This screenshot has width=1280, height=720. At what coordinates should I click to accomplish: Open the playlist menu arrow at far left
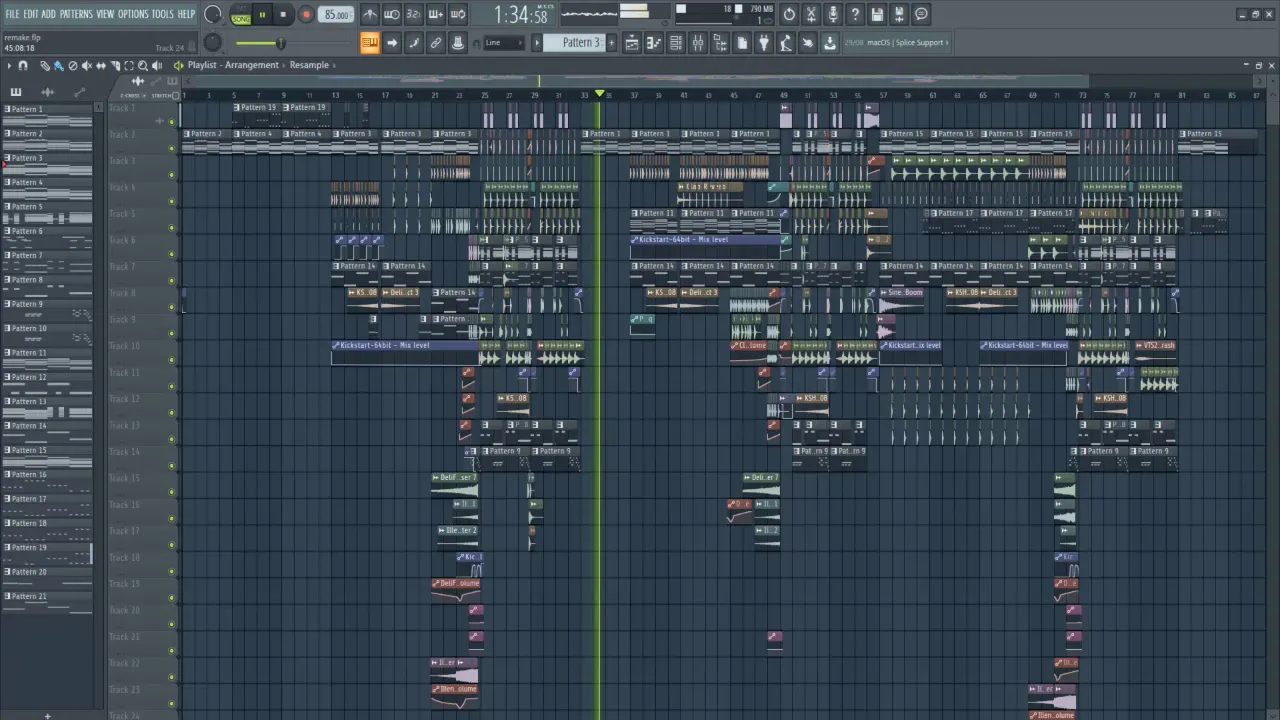9,65
